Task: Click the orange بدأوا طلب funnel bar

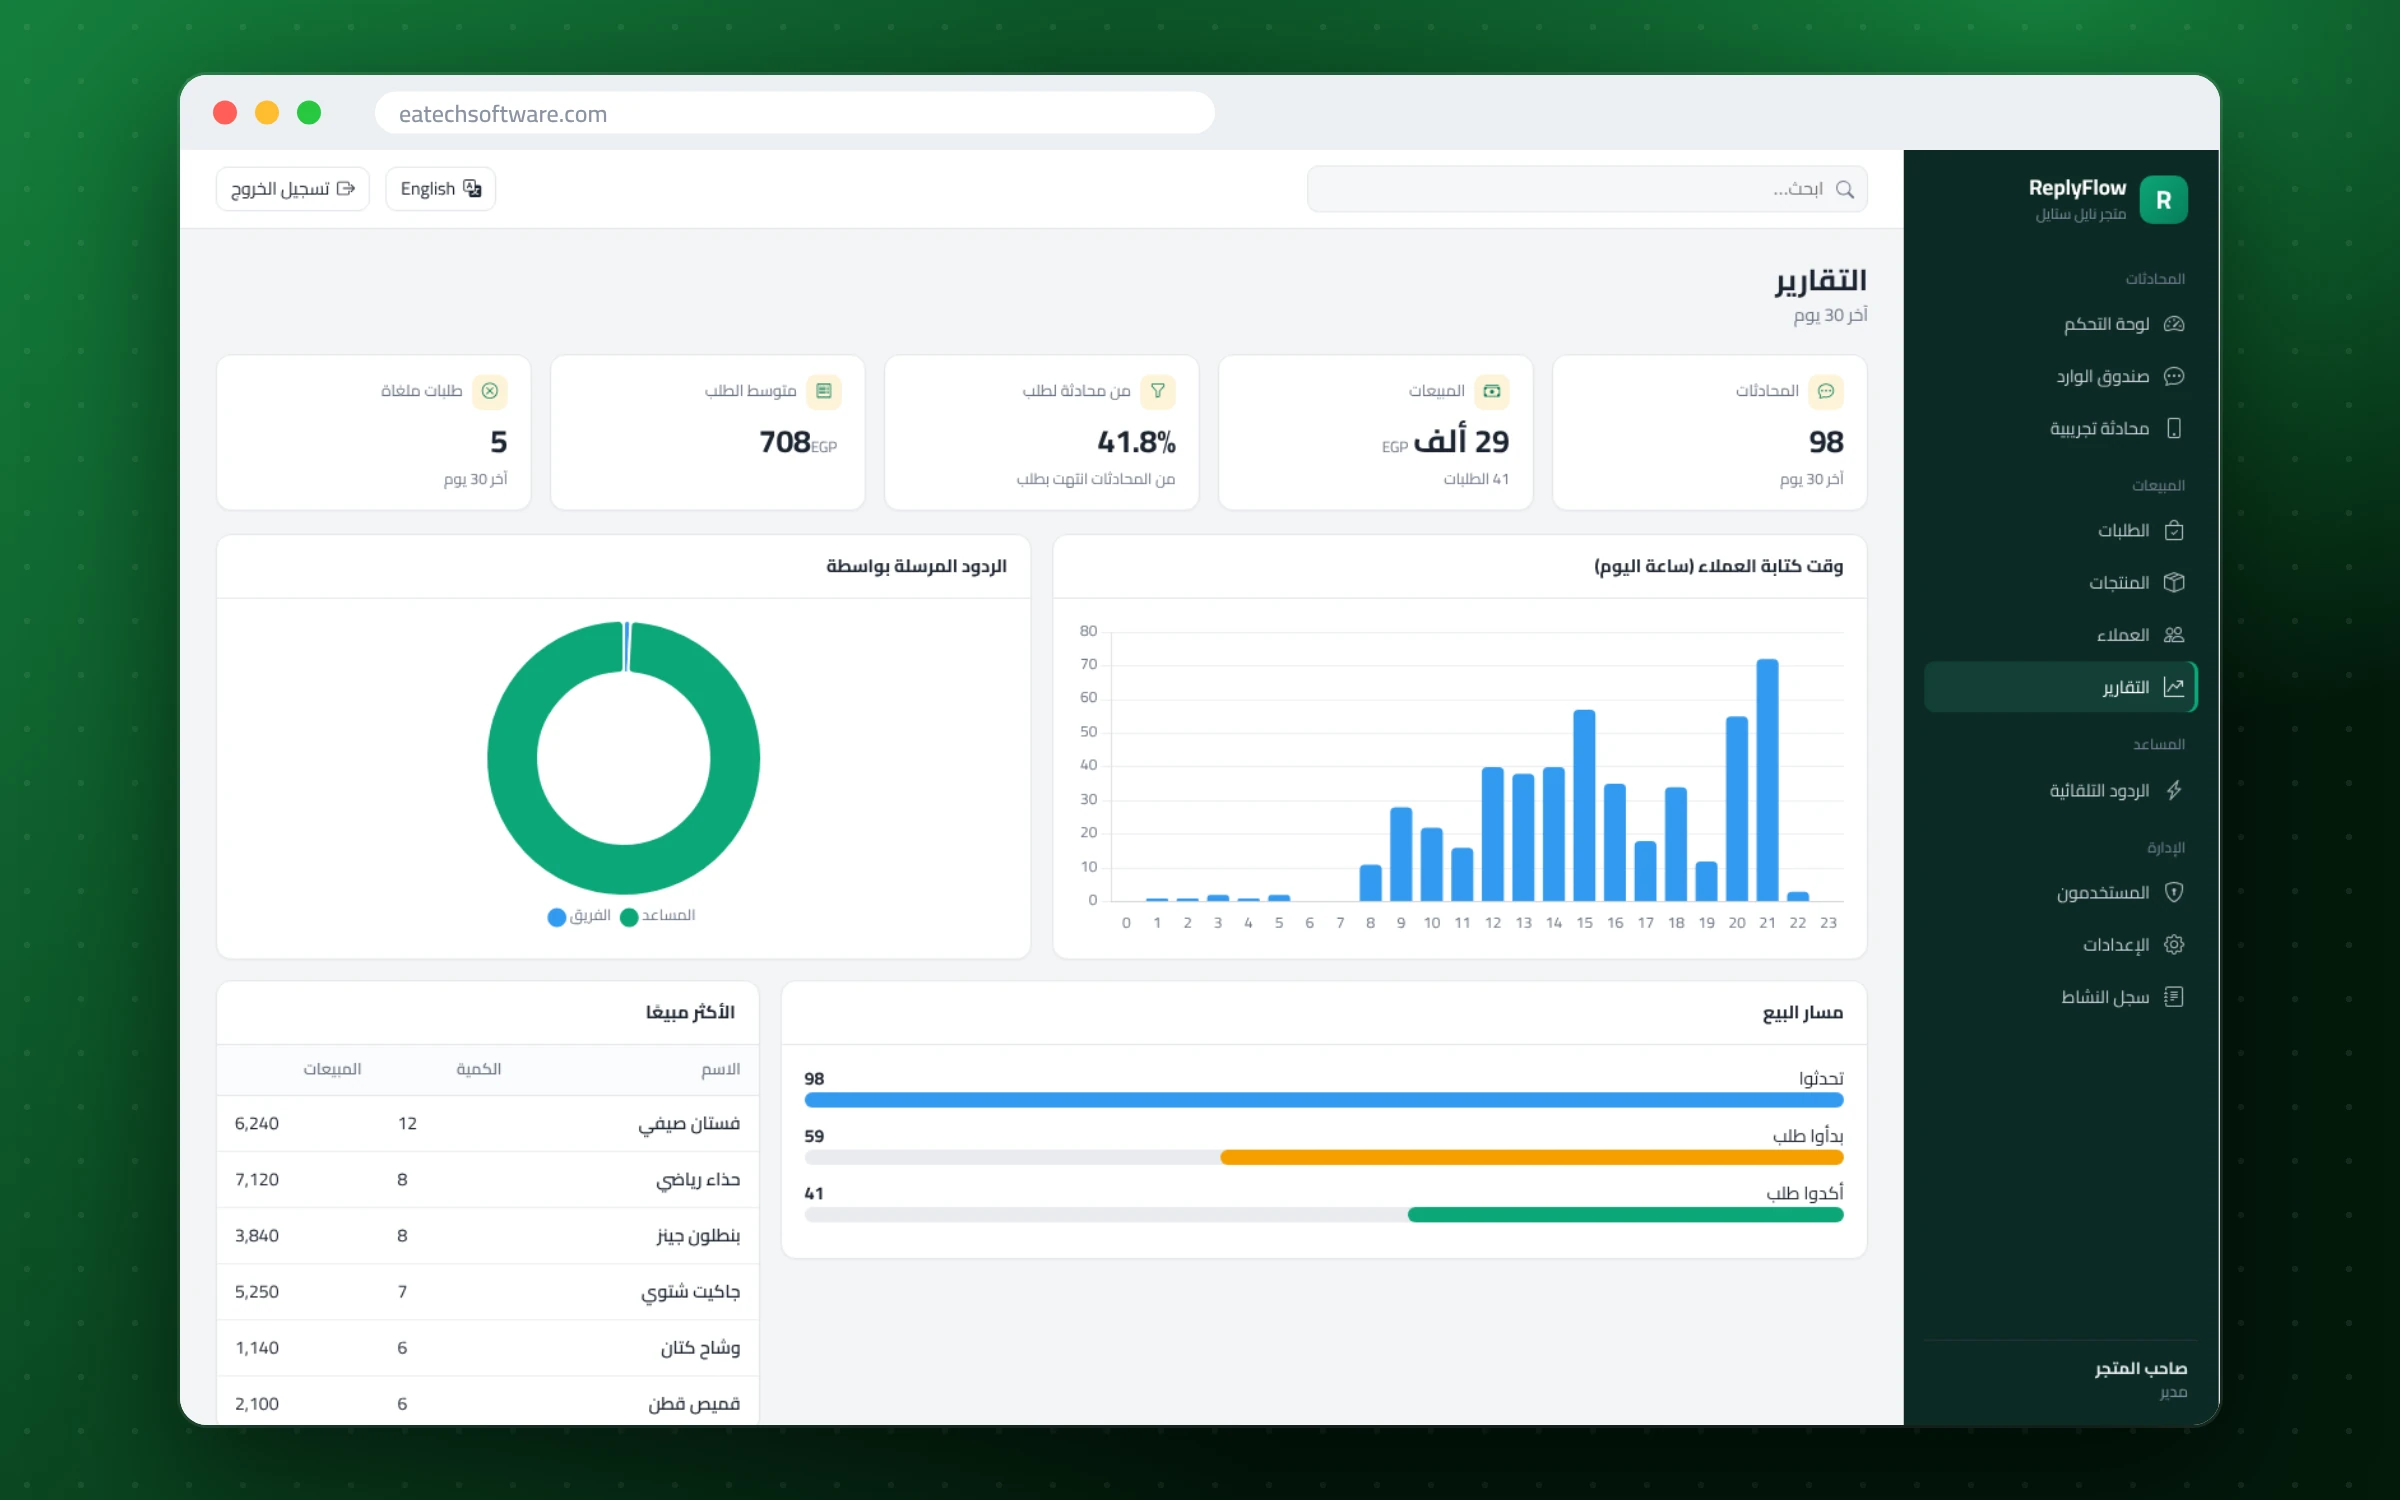Action: click(x=1531, y=1157)
